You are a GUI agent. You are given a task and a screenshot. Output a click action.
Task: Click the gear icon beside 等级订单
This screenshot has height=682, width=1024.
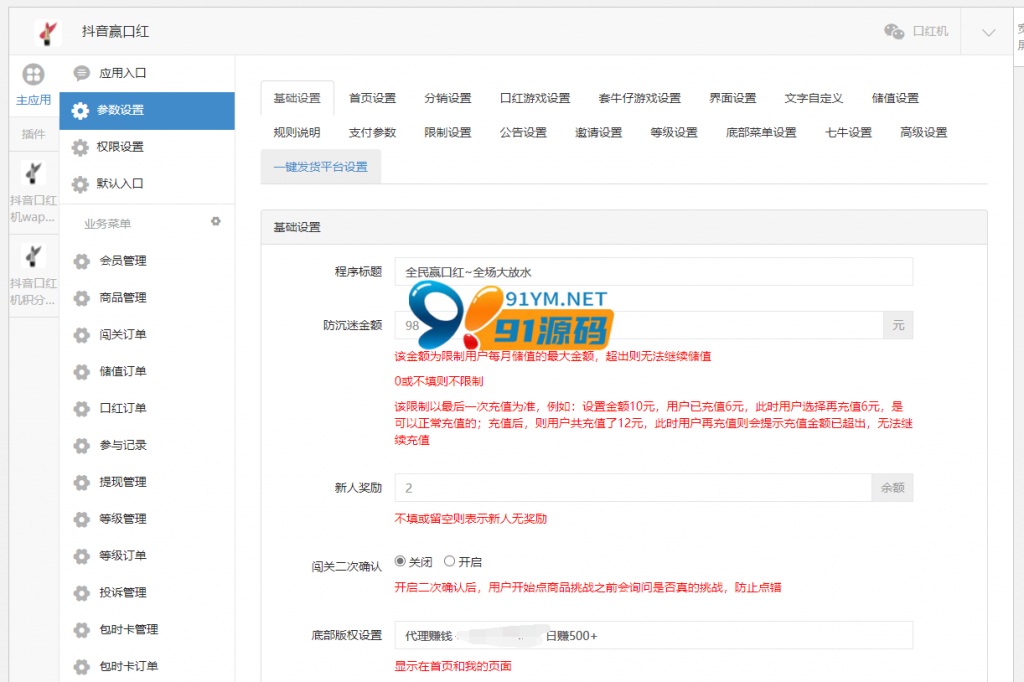pos(82,556)
